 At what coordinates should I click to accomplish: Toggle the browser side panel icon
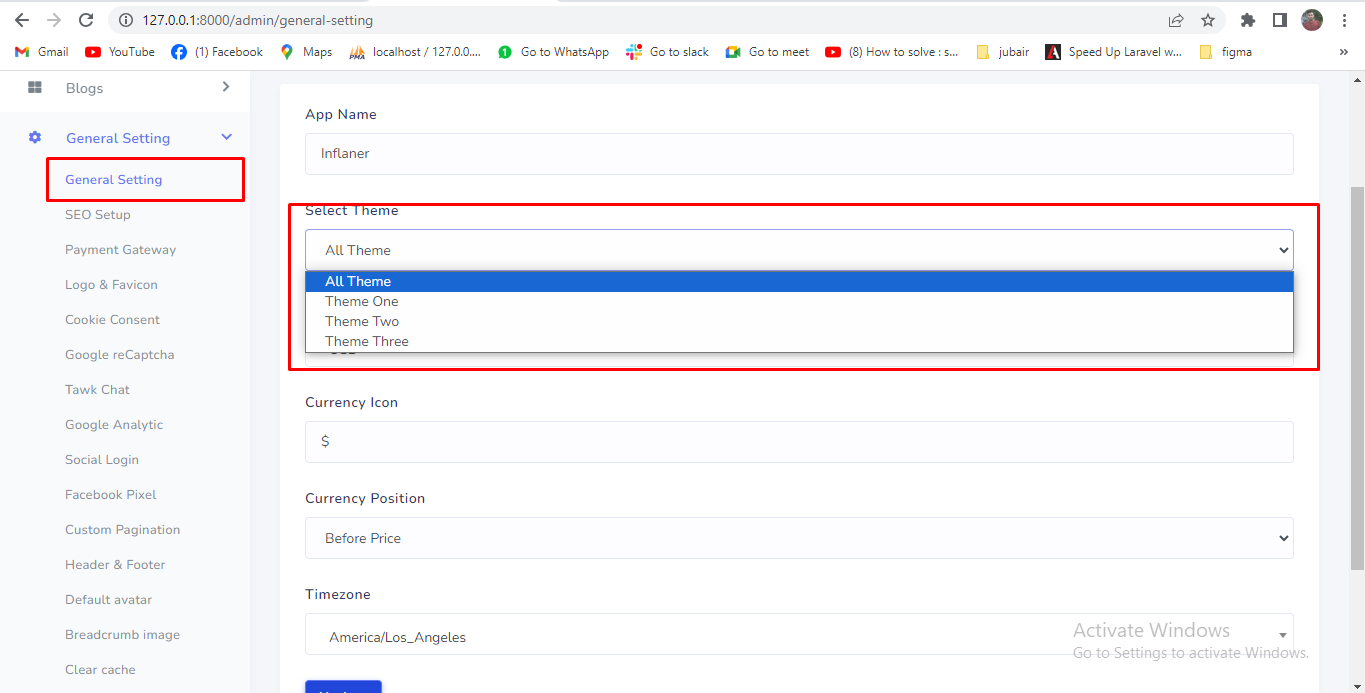(x=1279, y=20)
